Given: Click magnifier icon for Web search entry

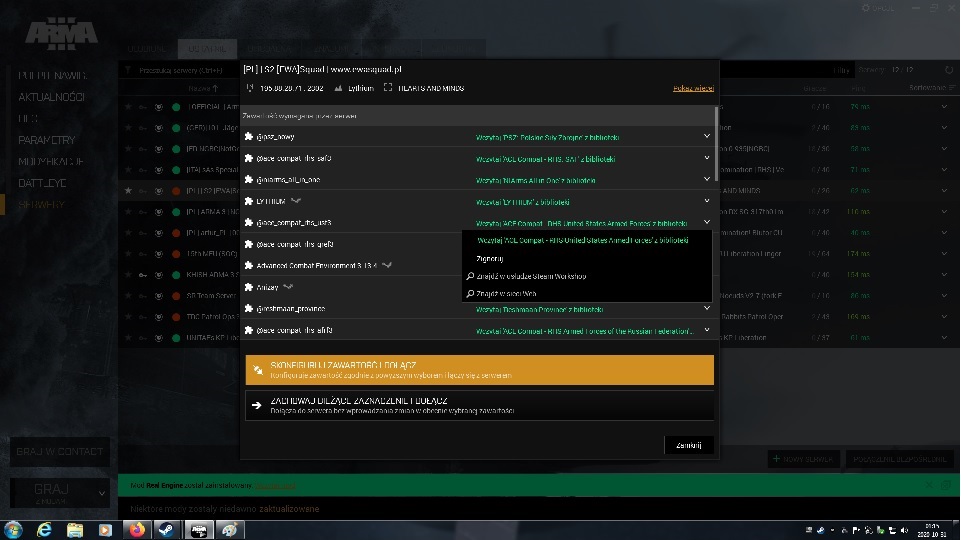Looking at the screenshot, I should point(470,294).
